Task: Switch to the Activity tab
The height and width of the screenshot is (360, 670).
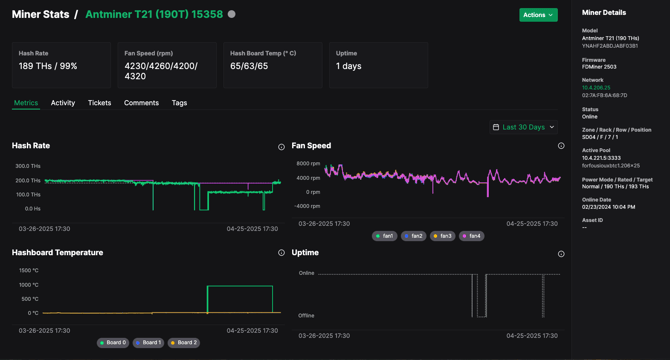Action: point(63,103)
